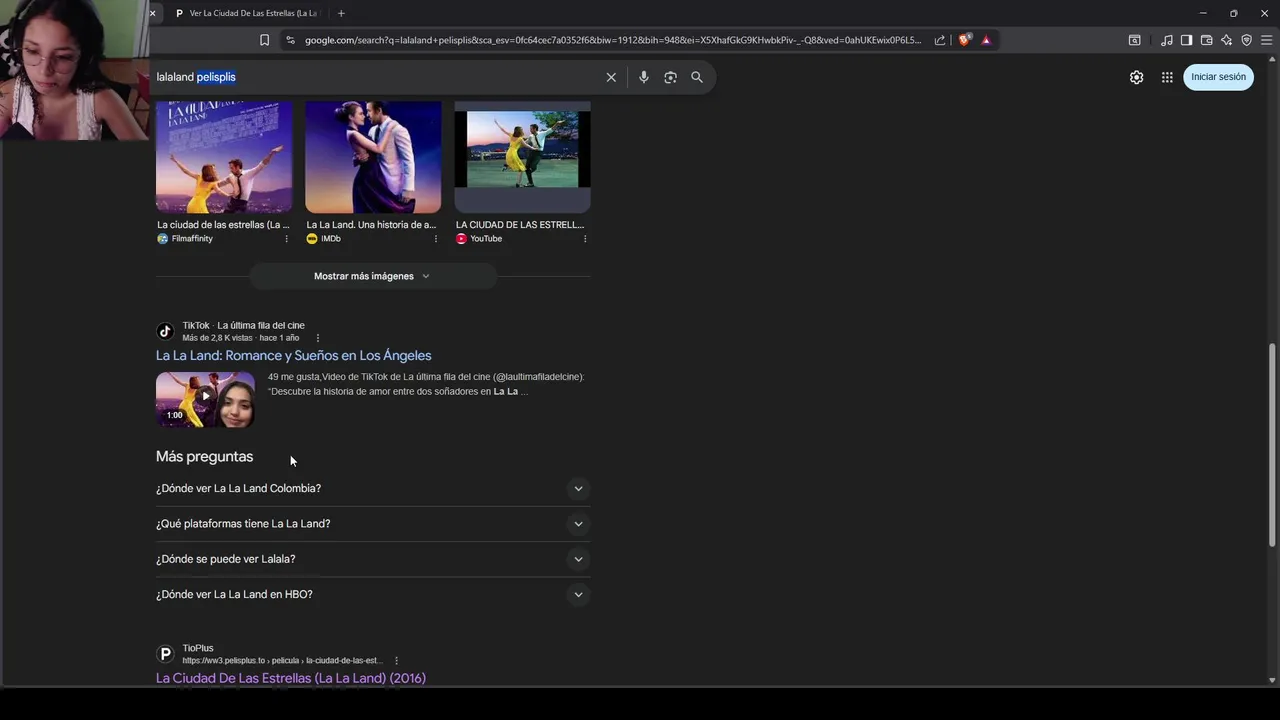This screenshot has width=1280, height=720.
Task: Expand Mostrar más imágenes
Action: click(x=372, y=276)
